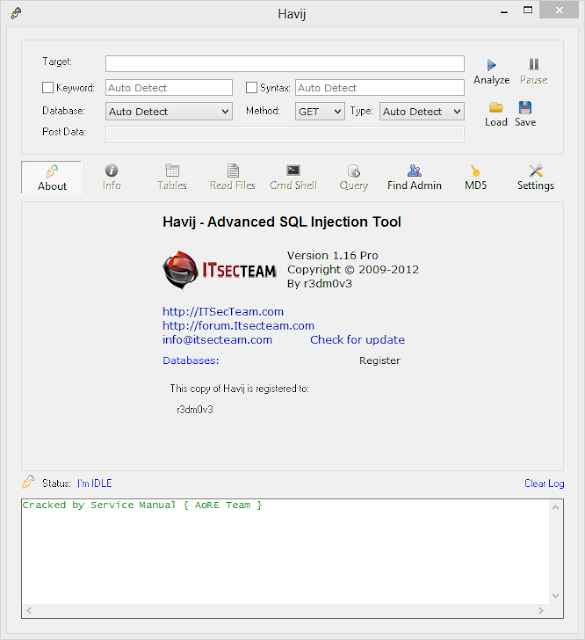585x640 pixels.
Task: Click the Save label
Action: click(525, 122)
